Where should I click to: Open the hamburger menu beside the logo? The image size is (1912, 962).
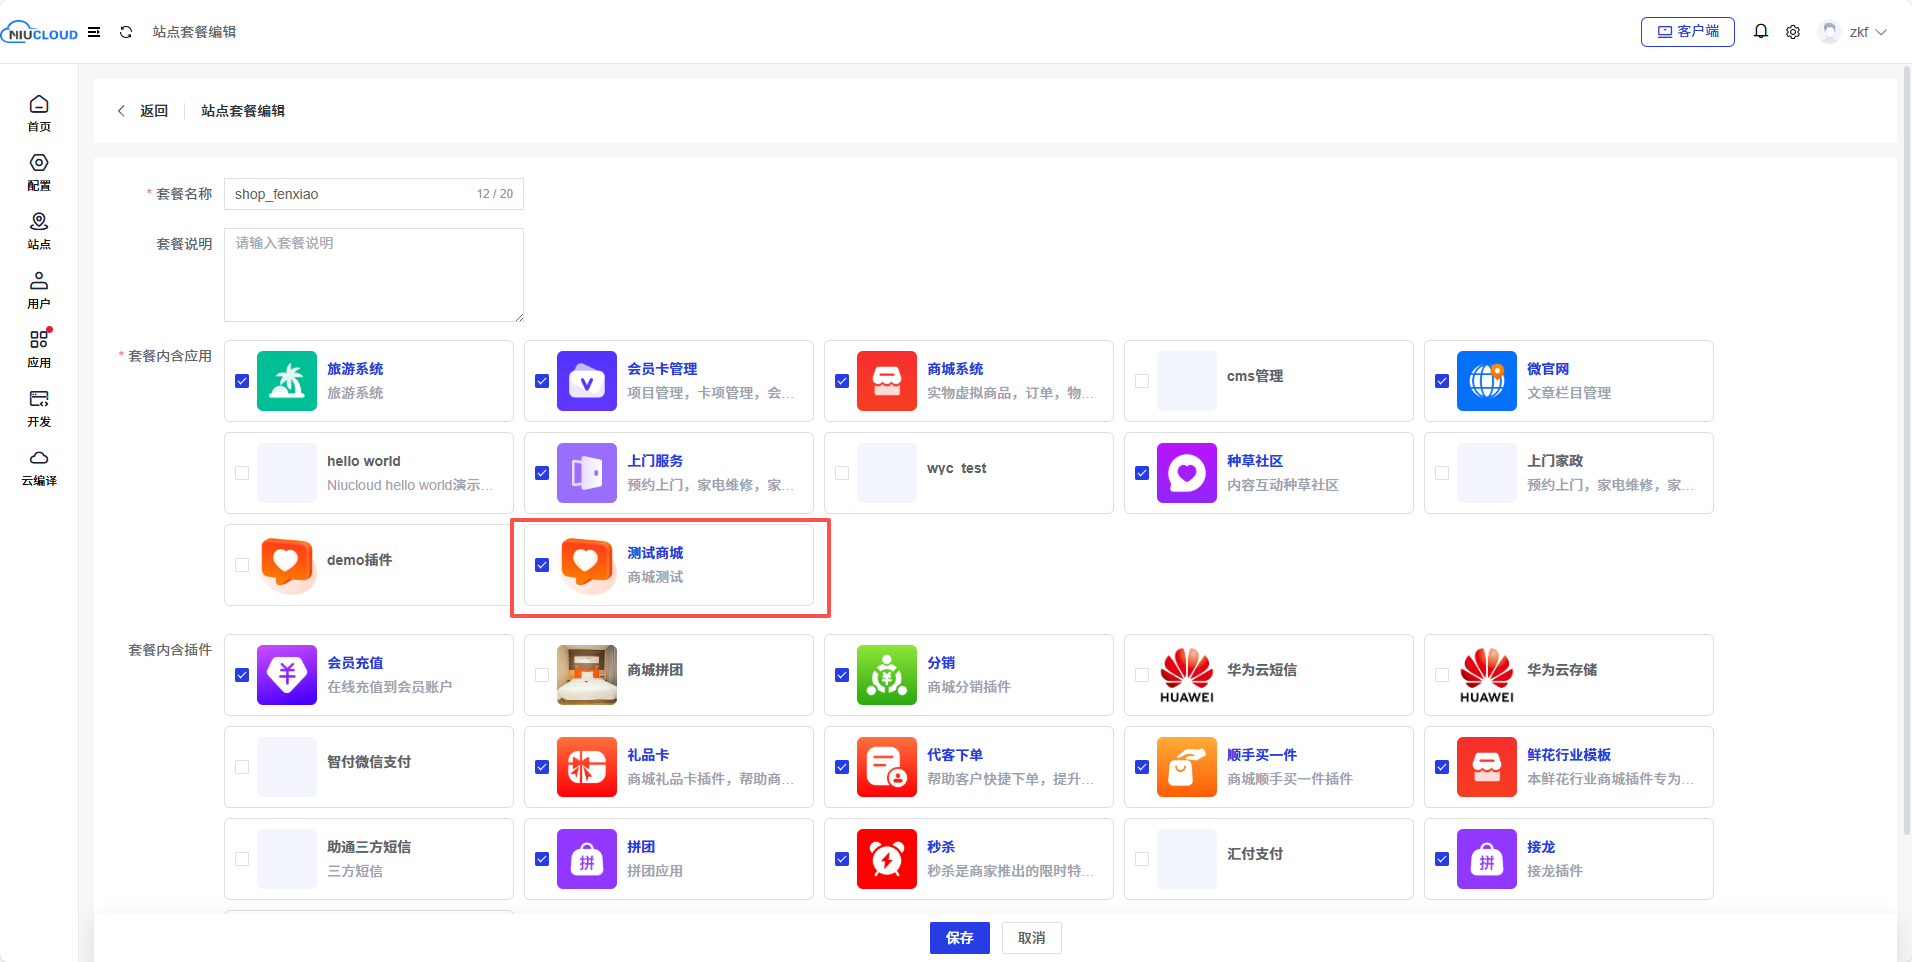(95, 31)
